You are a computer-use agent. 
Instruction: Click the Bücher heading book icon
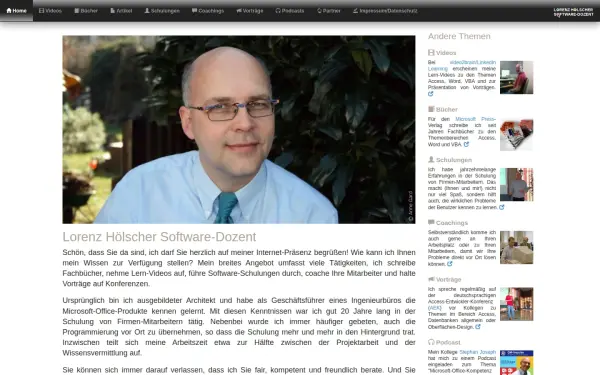coord(431,109)
